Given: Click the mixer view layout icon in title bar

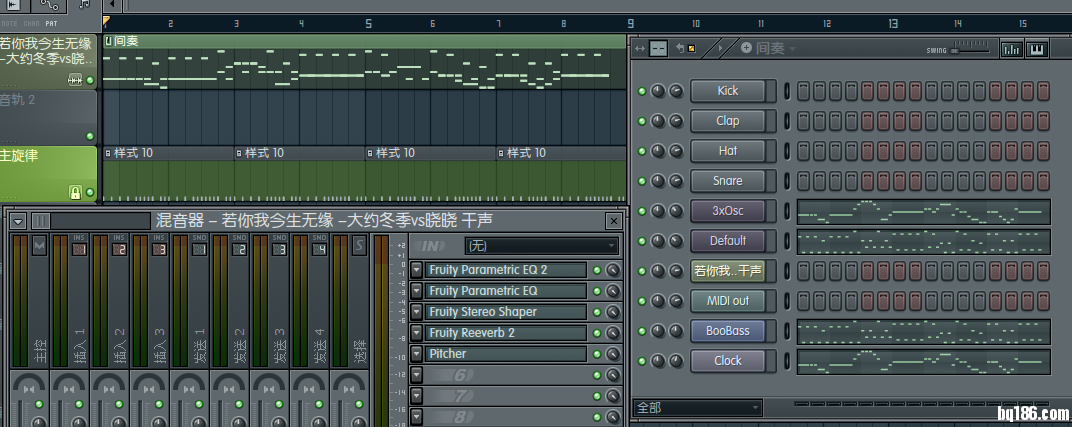Looking at the screenshot, I should point(41,221).
